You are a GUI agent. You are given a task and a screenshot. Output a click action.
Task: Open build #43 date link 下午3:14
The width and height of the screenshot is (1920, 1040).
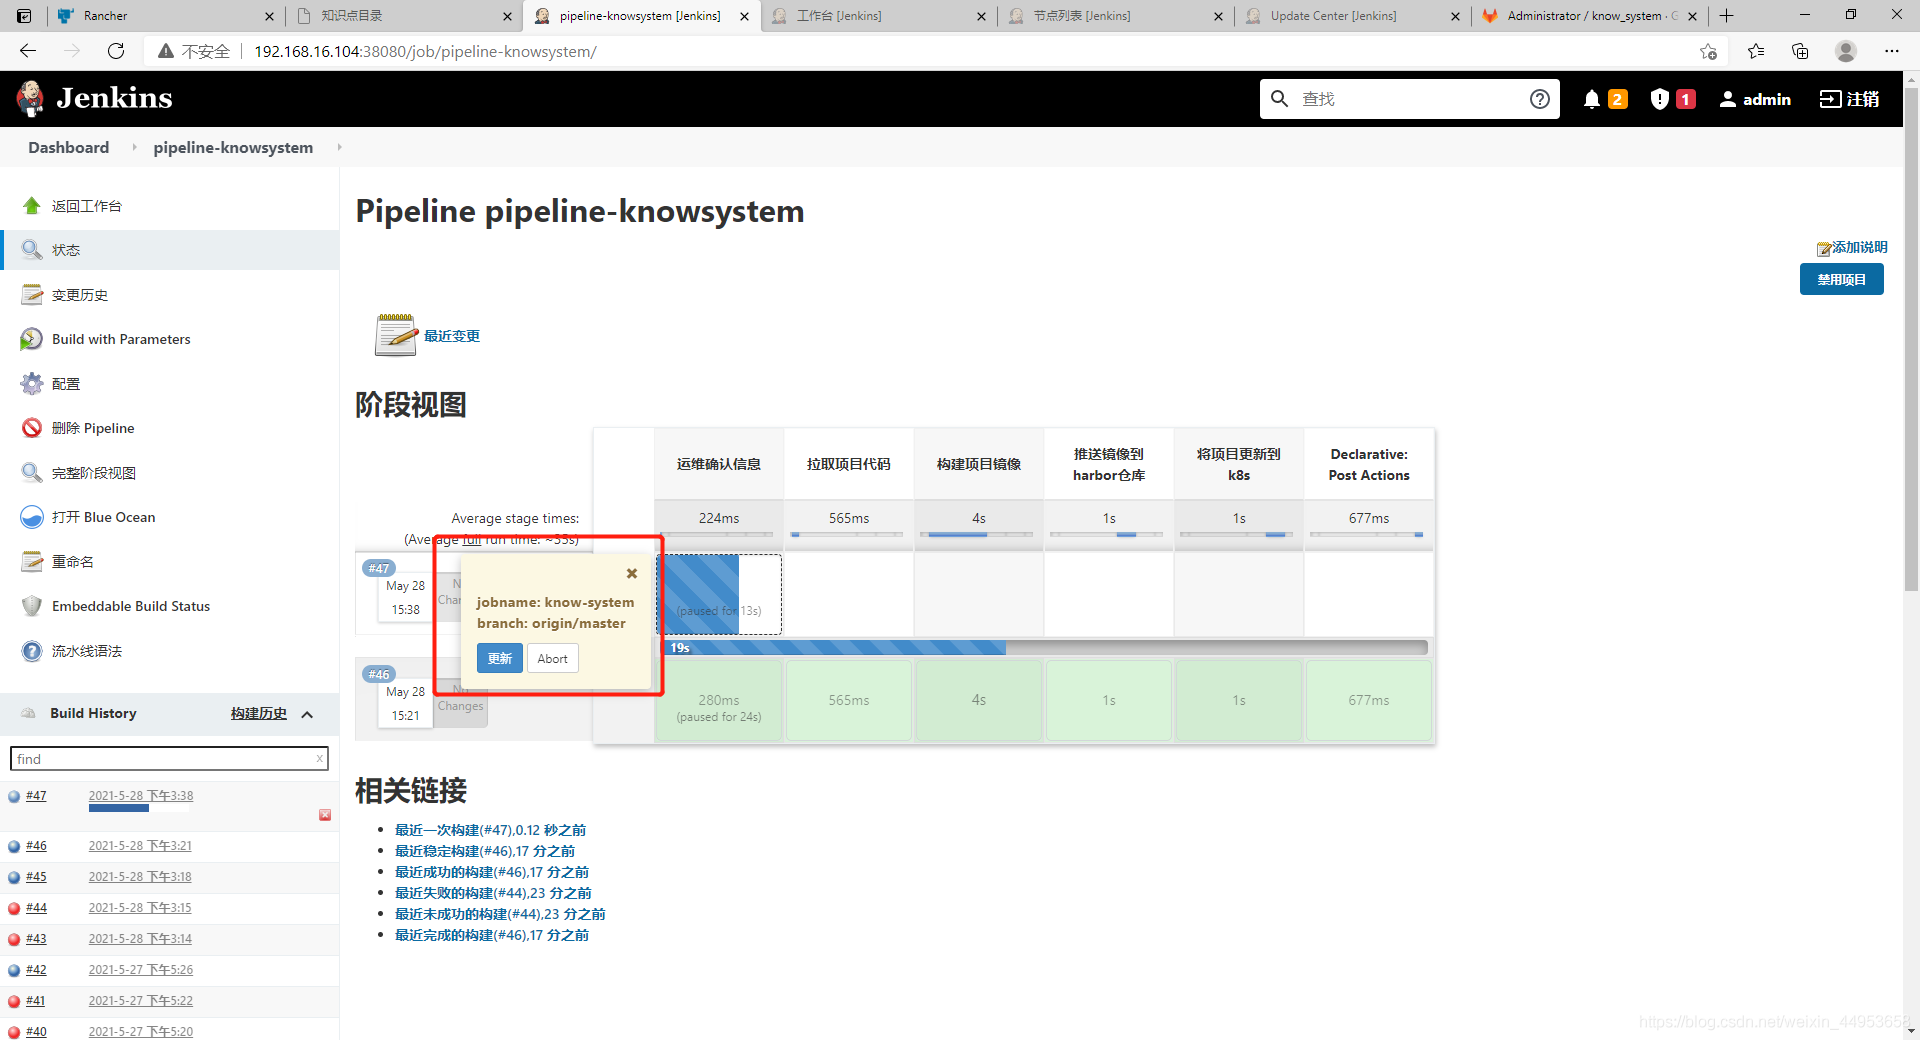click(140, 939)
